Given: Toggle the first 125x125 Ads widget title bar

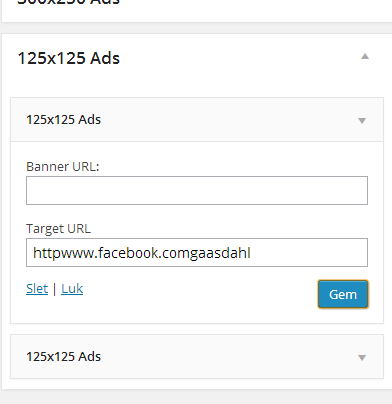Looking at the screenshot, I should 197,120.
